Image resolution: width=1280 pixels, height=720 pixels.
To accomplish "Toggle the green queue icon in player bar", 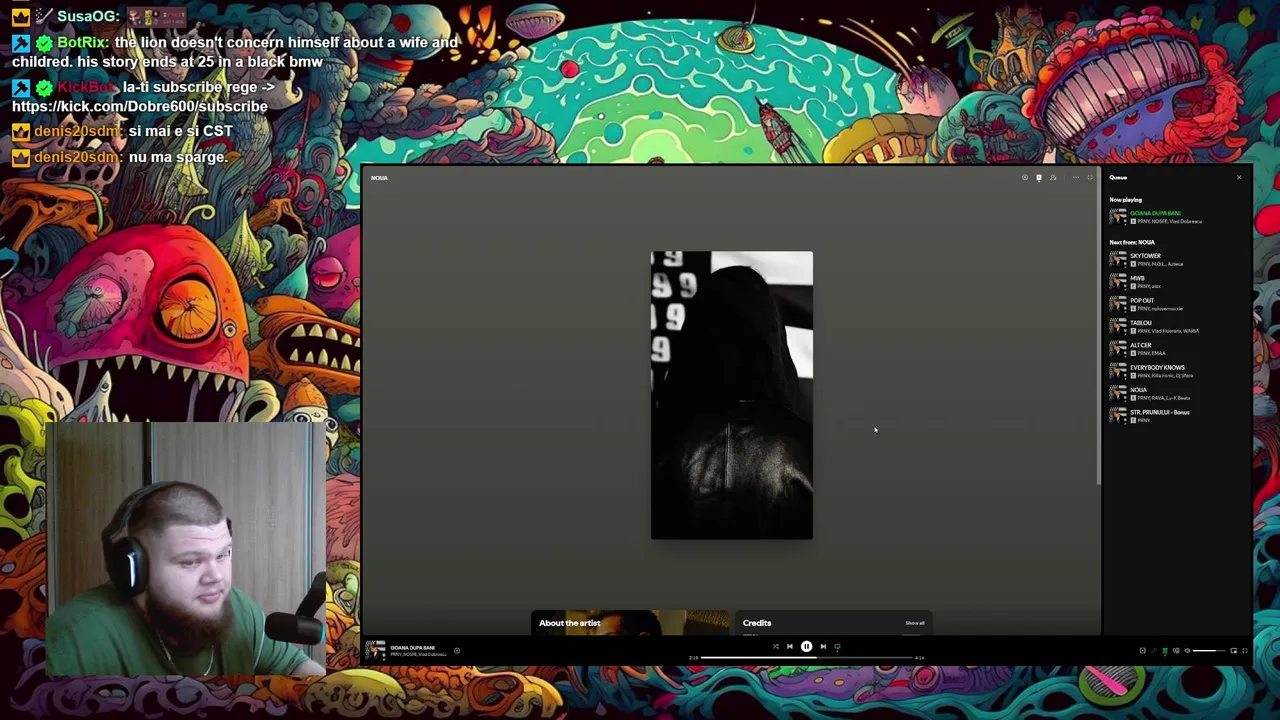I will tap(1165, 651).
